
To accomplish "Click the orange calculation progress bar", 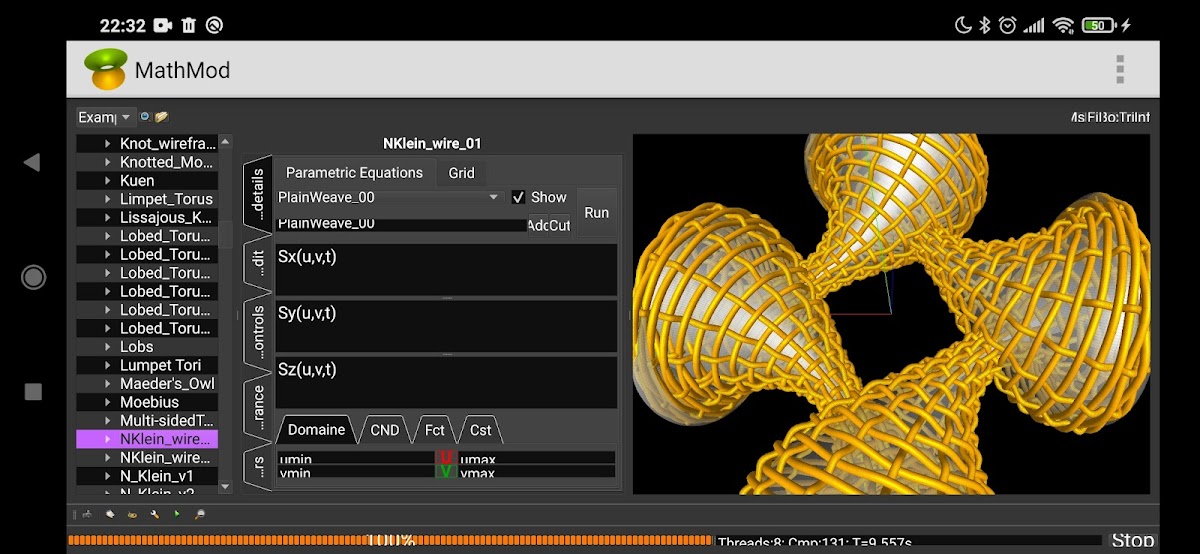I will pos(390,541).
